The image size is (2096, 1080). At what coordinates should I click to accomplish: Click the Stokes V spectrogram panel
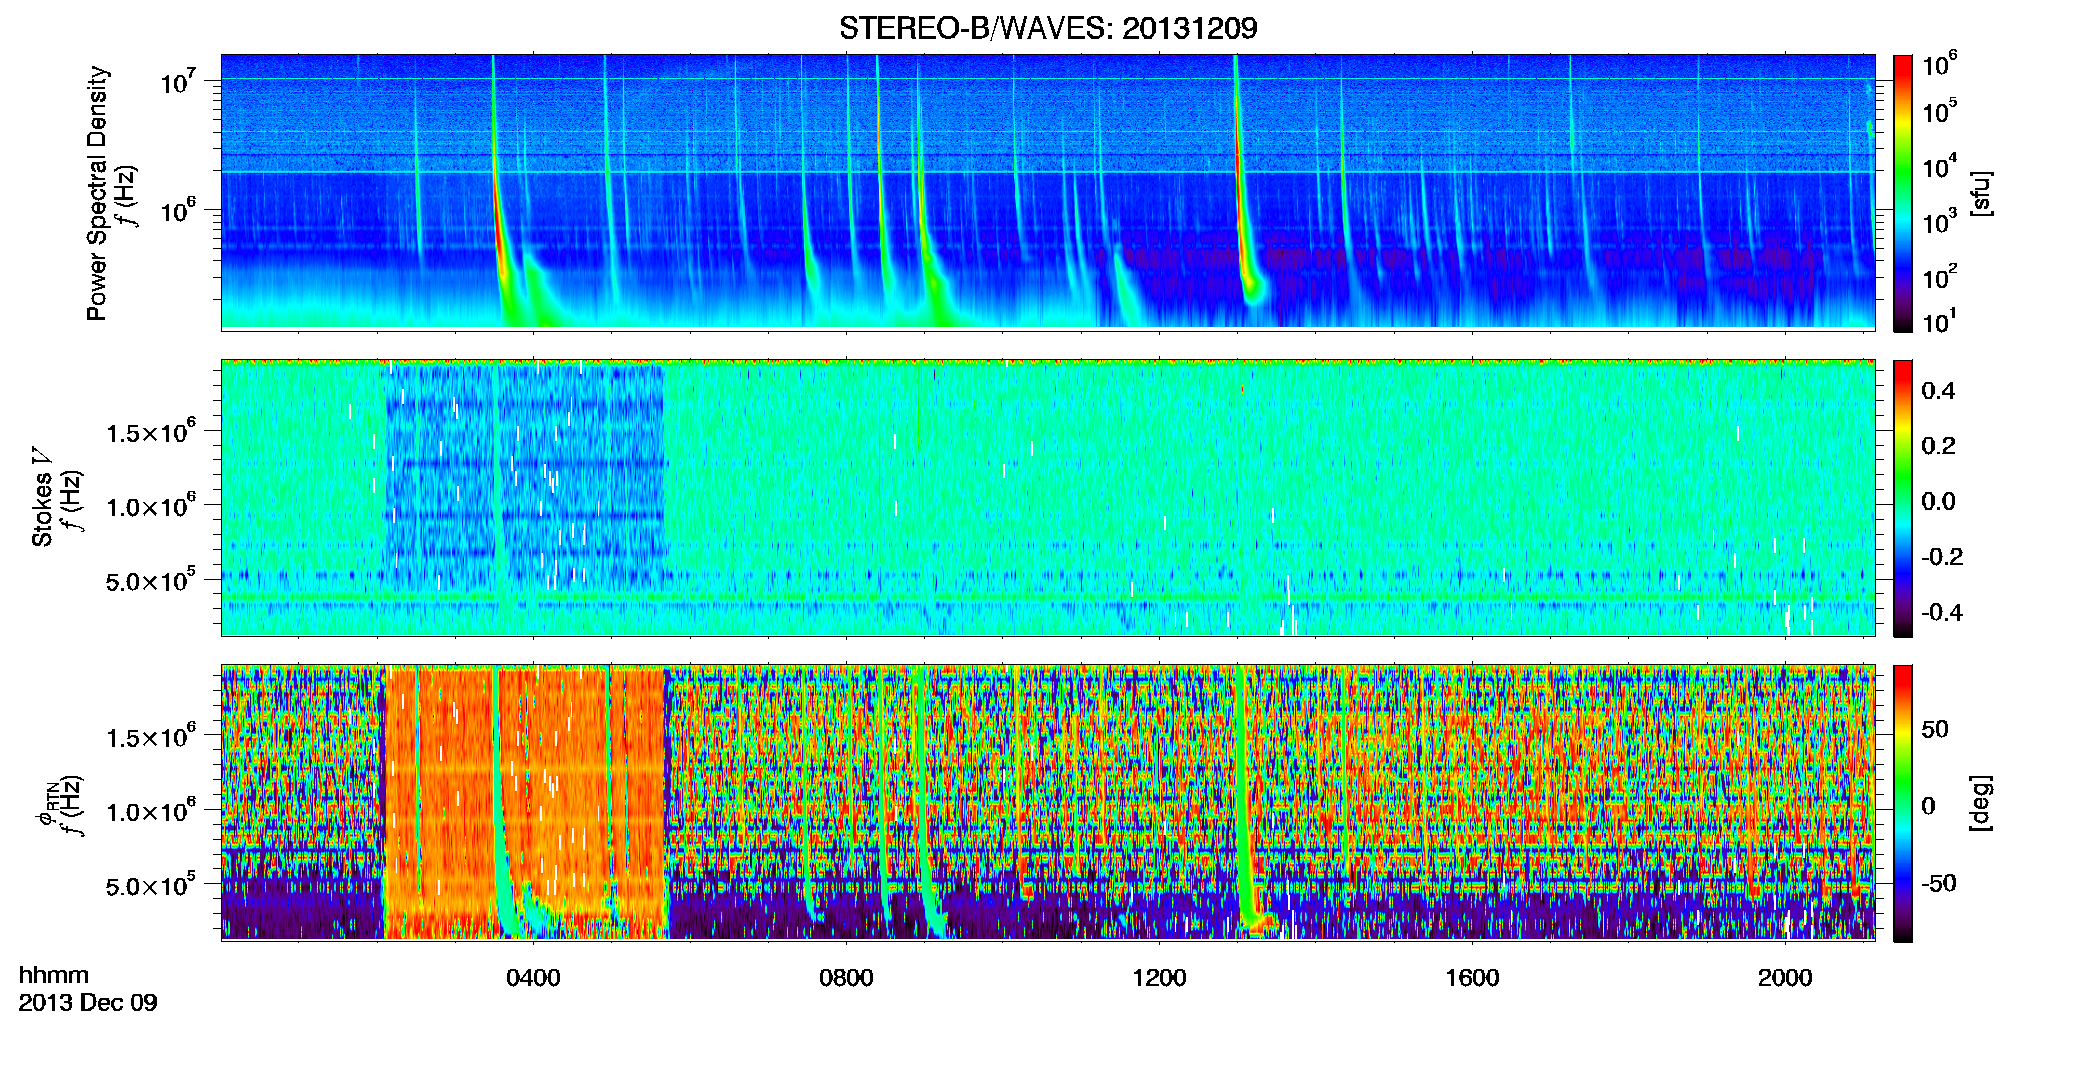pyautogui.click(x=1048, y=497)
